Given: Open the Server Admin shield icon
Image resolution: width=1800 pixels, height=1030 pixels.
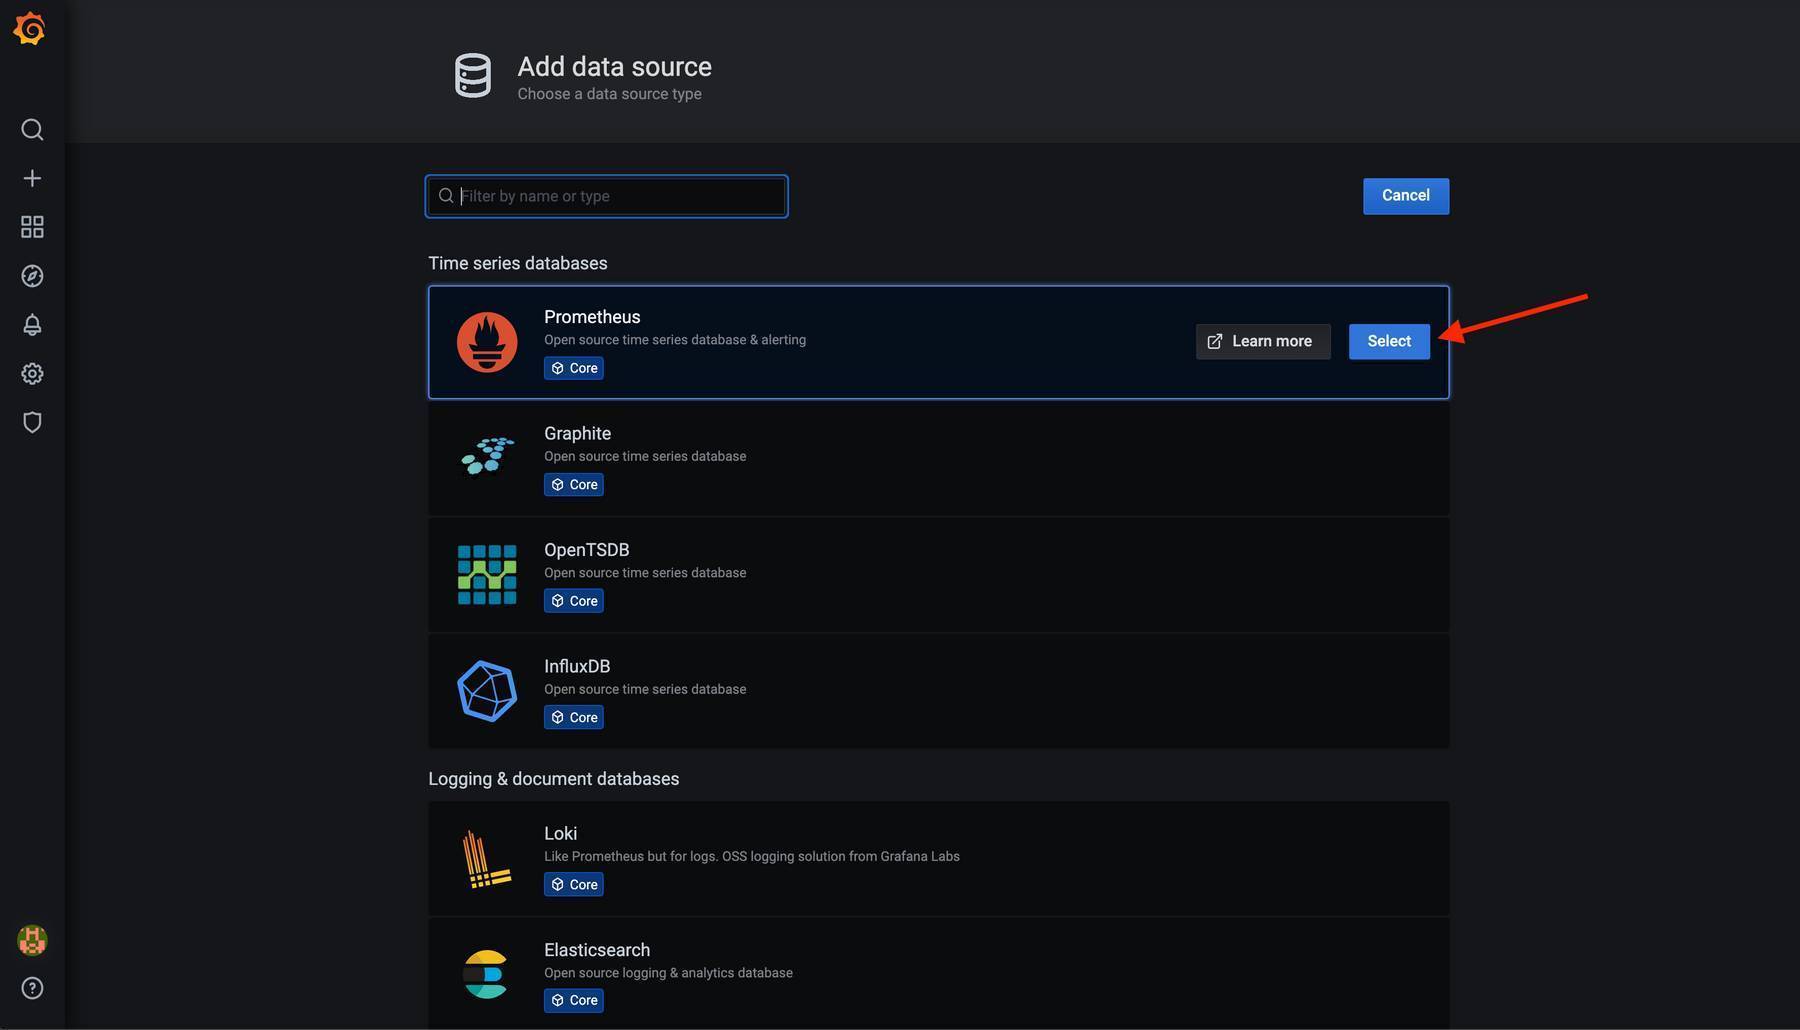Looking at the screenshot, I should pos(32,422).
